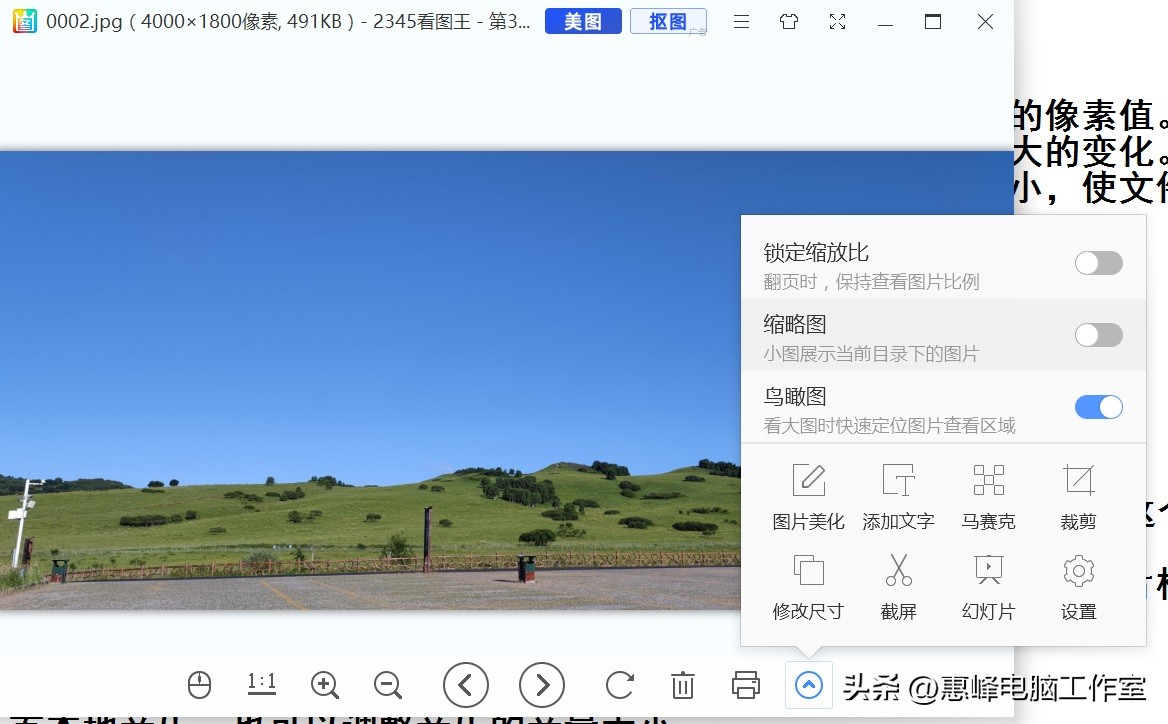
Task: Open the 修改尺寸 resize tool
Action: [808, 586]
